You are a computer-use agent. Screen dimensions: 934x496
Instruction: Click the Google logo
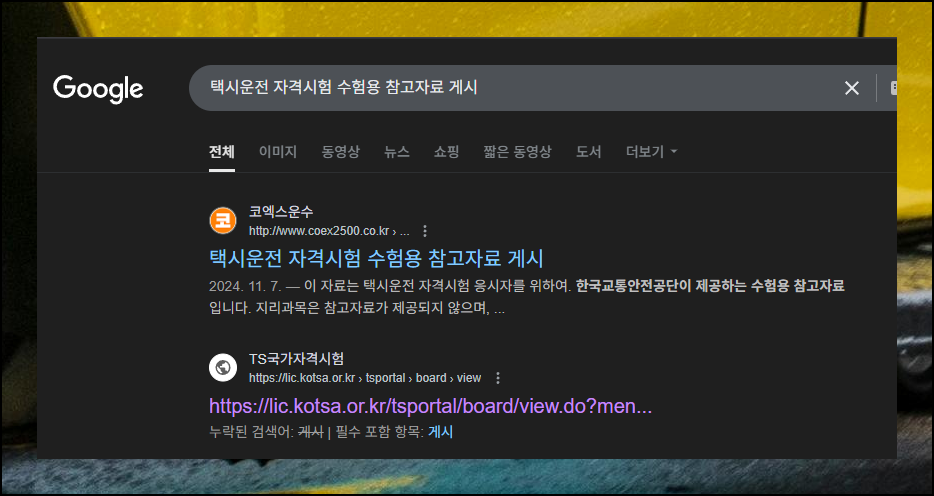(x=98, y=89)
